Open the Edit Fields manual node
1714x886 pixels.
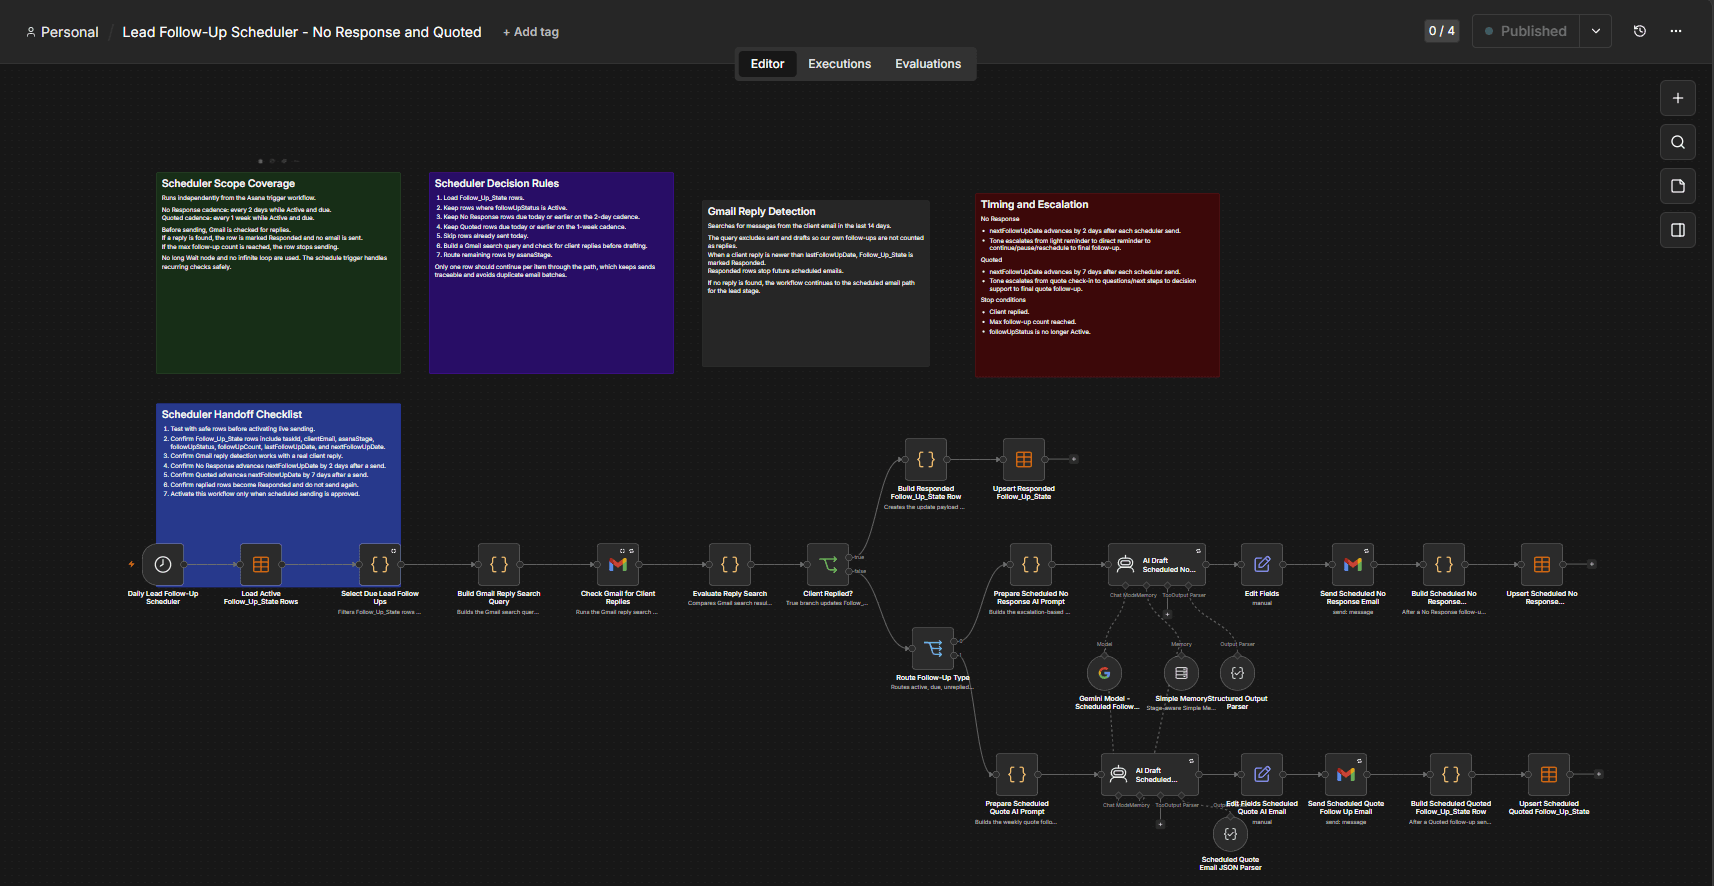tap(1262, 565)
